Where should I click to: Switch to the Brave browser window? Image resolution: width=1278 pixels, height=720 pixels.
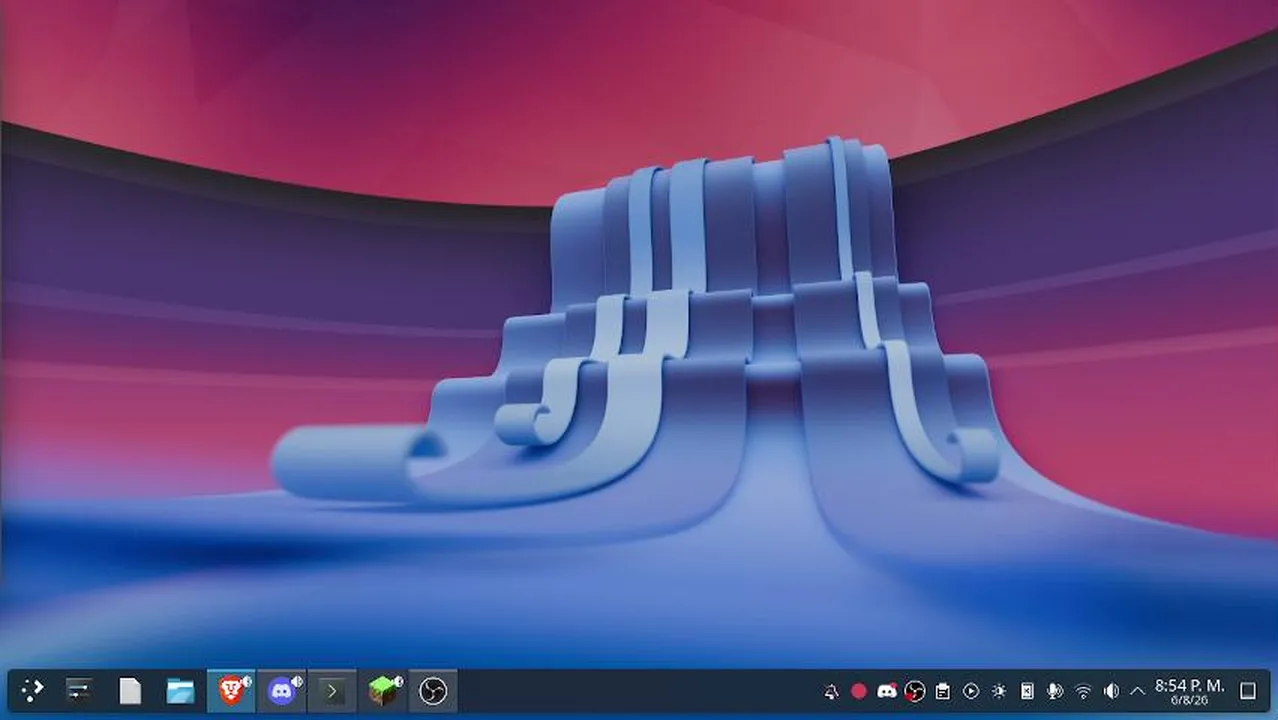(231, 691)
